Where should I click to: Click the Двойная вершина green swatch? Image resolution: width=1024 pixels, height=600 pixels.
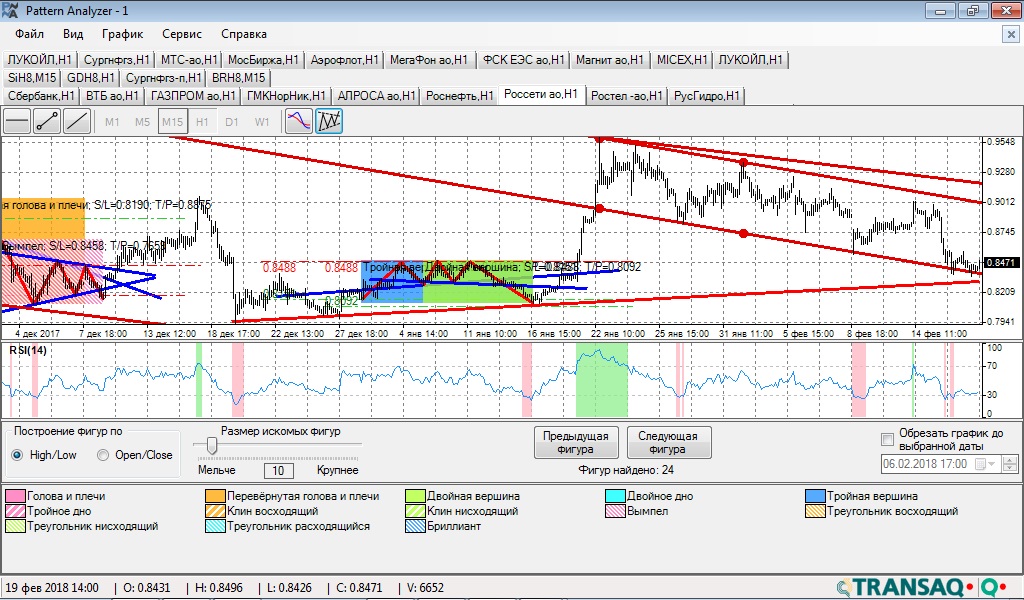415,496
